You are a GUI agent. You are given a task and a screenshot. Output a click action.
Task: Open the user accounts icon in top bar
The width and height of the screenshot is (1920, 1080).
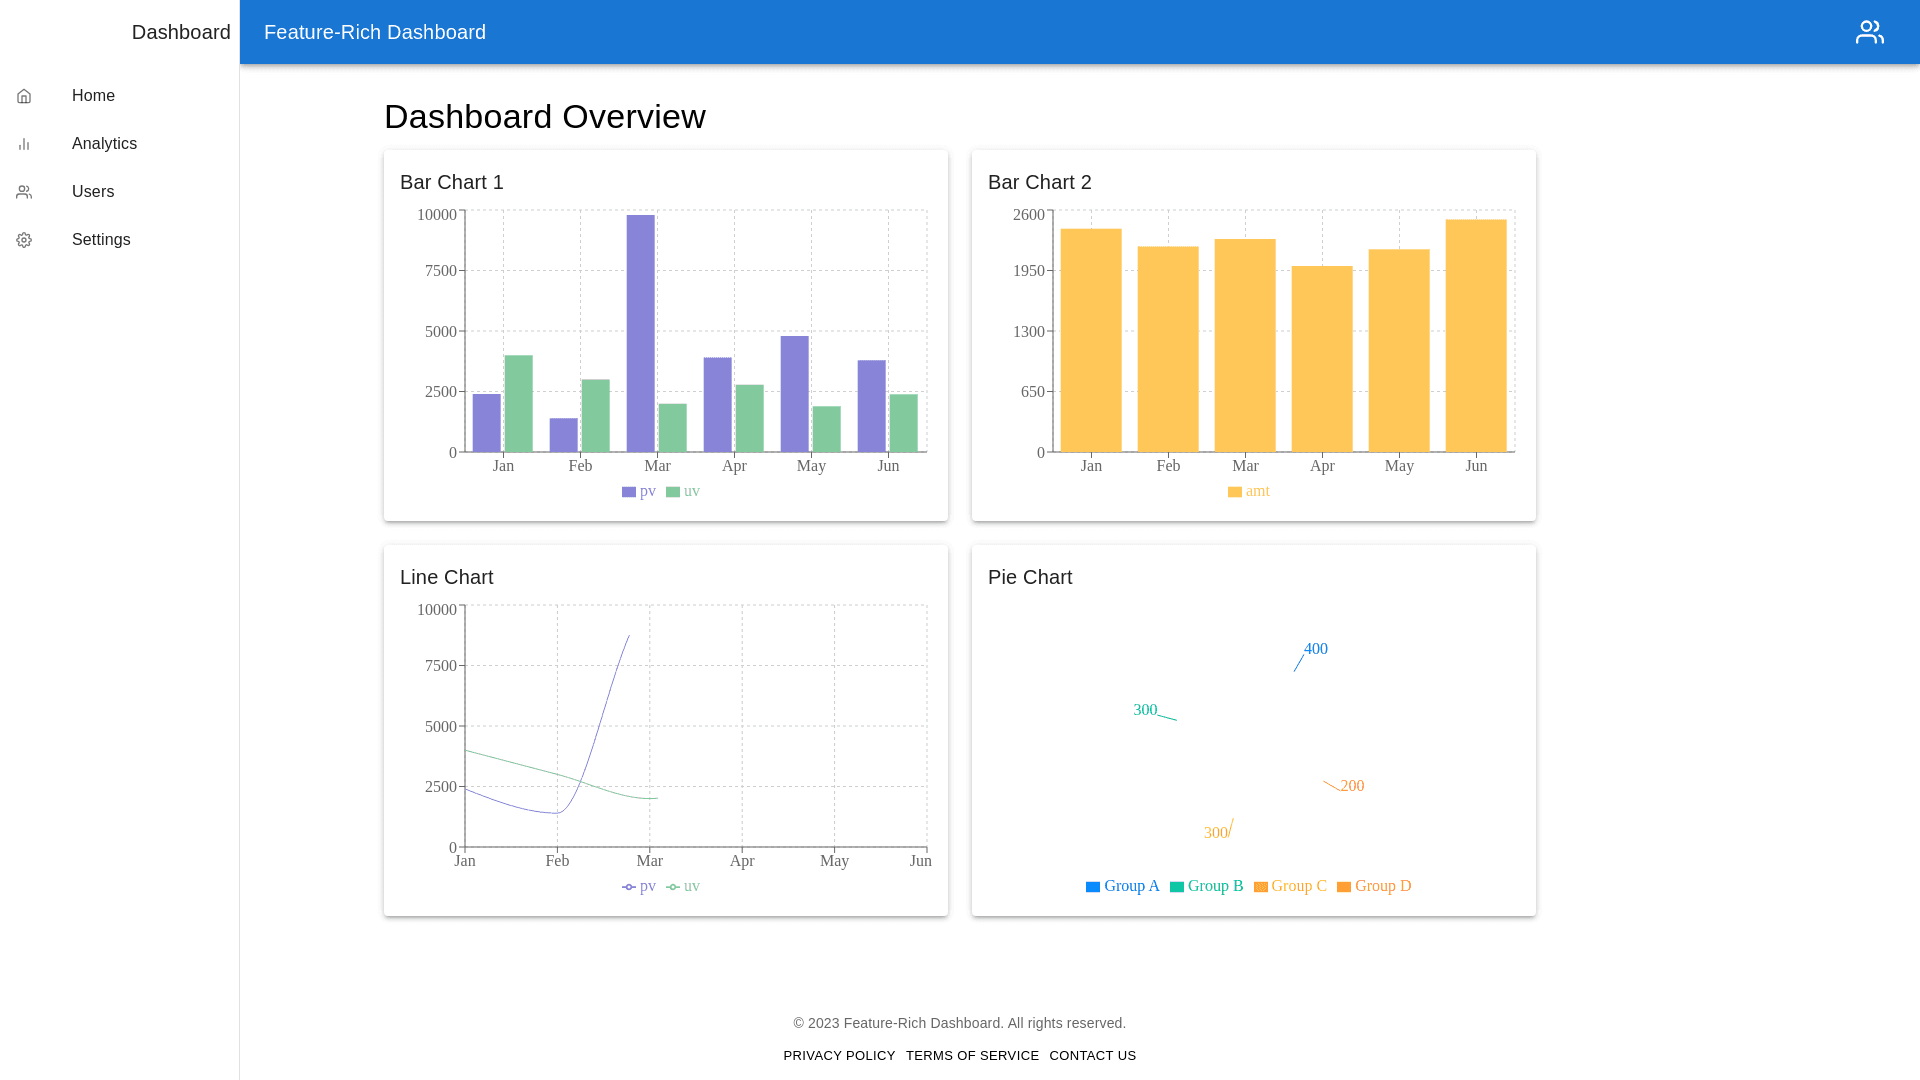click(x=1869, y=32)
